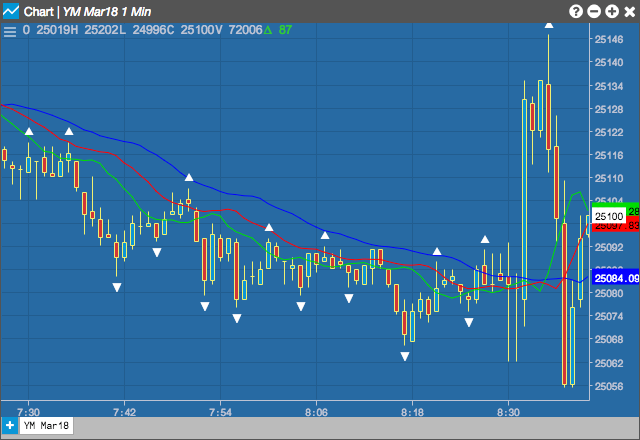This screenshot has width=640, height=440.
Task: Click the 7:54 time axis label
Action: pos(220,412)
